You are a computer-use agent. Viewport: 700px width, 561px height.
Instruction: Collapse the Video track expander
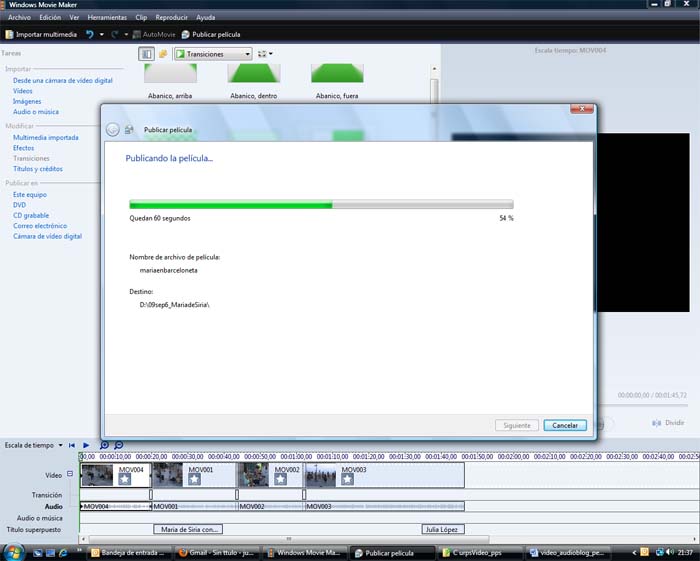(70, 474)
